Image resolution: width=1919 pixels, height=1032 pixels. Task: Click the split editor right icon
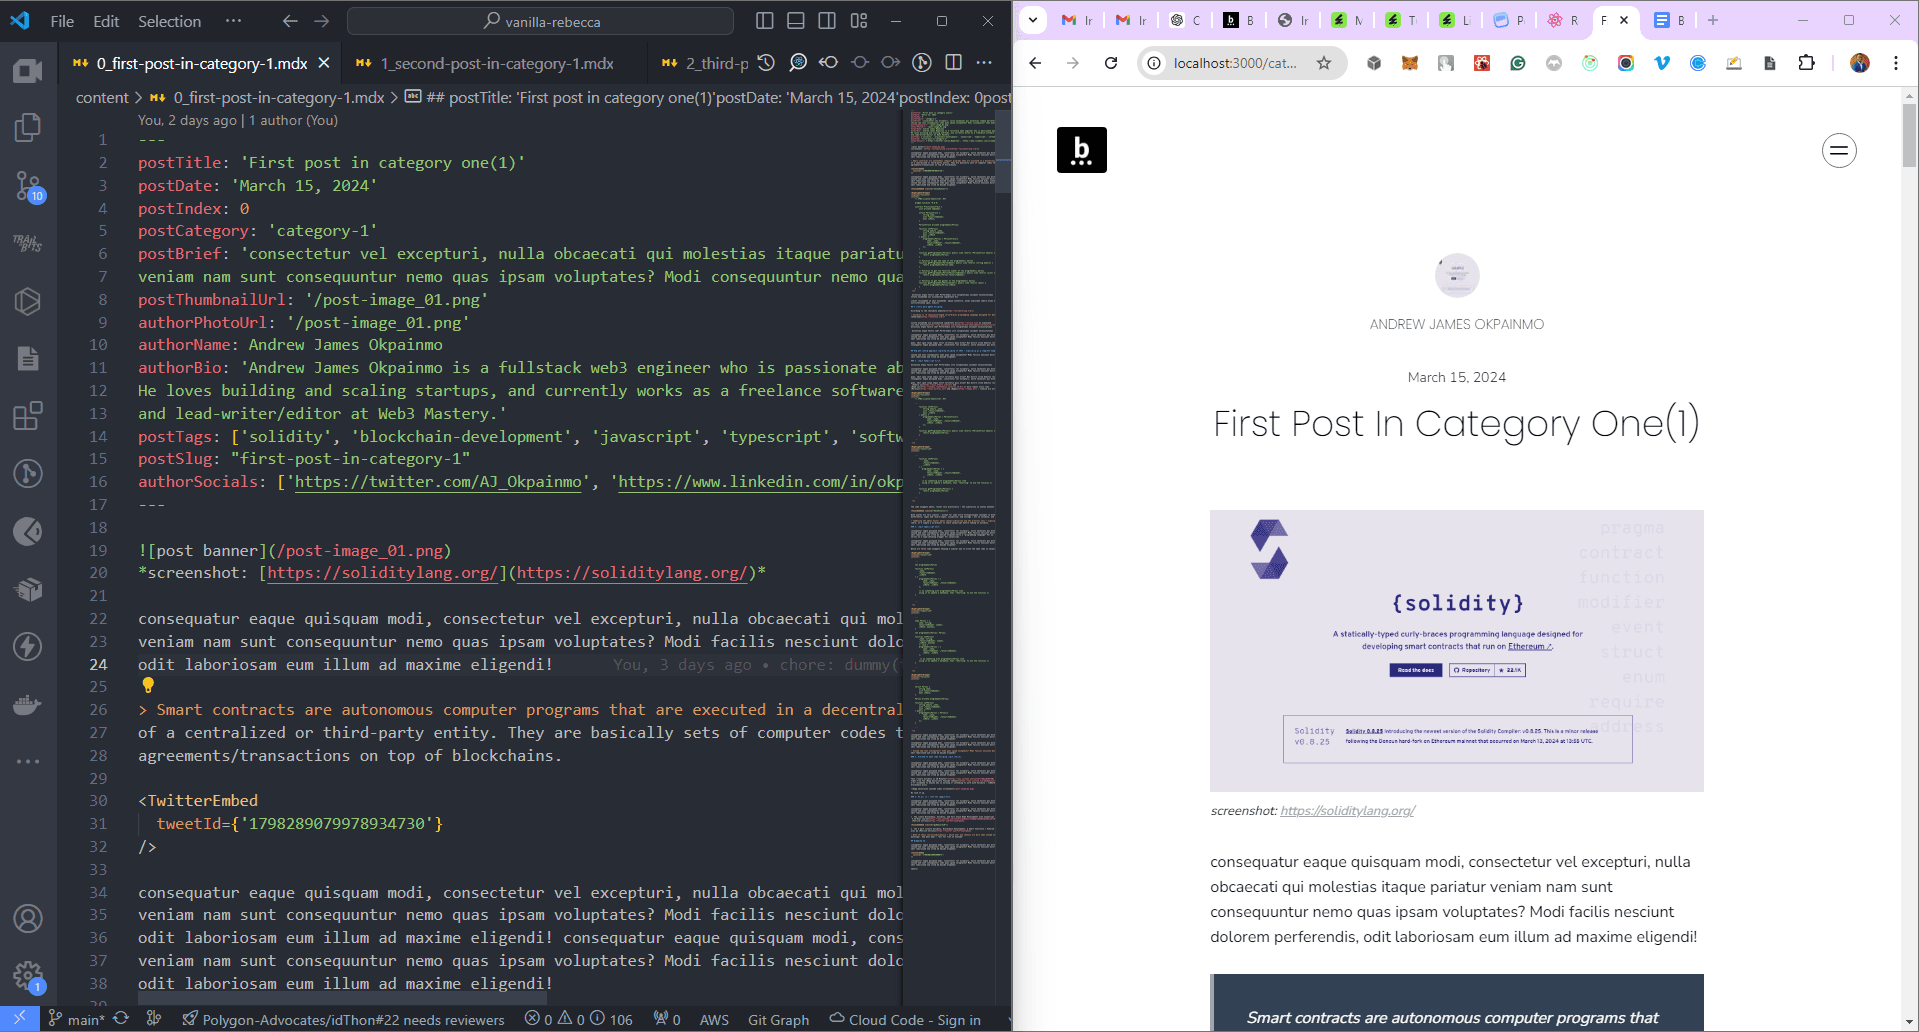[x=954, y=63]
